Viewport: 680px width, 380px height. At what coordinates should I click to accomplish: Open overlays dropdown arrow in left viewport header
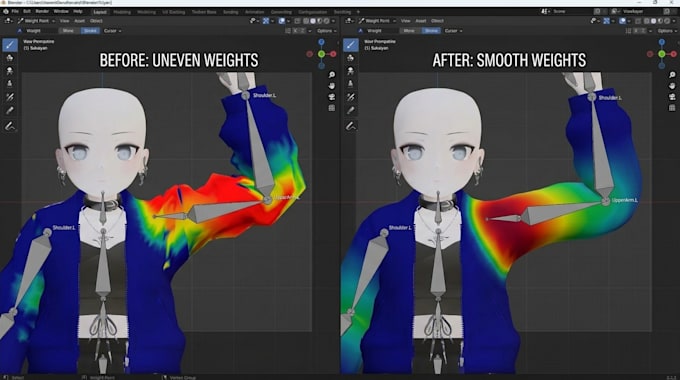[288, 21]
